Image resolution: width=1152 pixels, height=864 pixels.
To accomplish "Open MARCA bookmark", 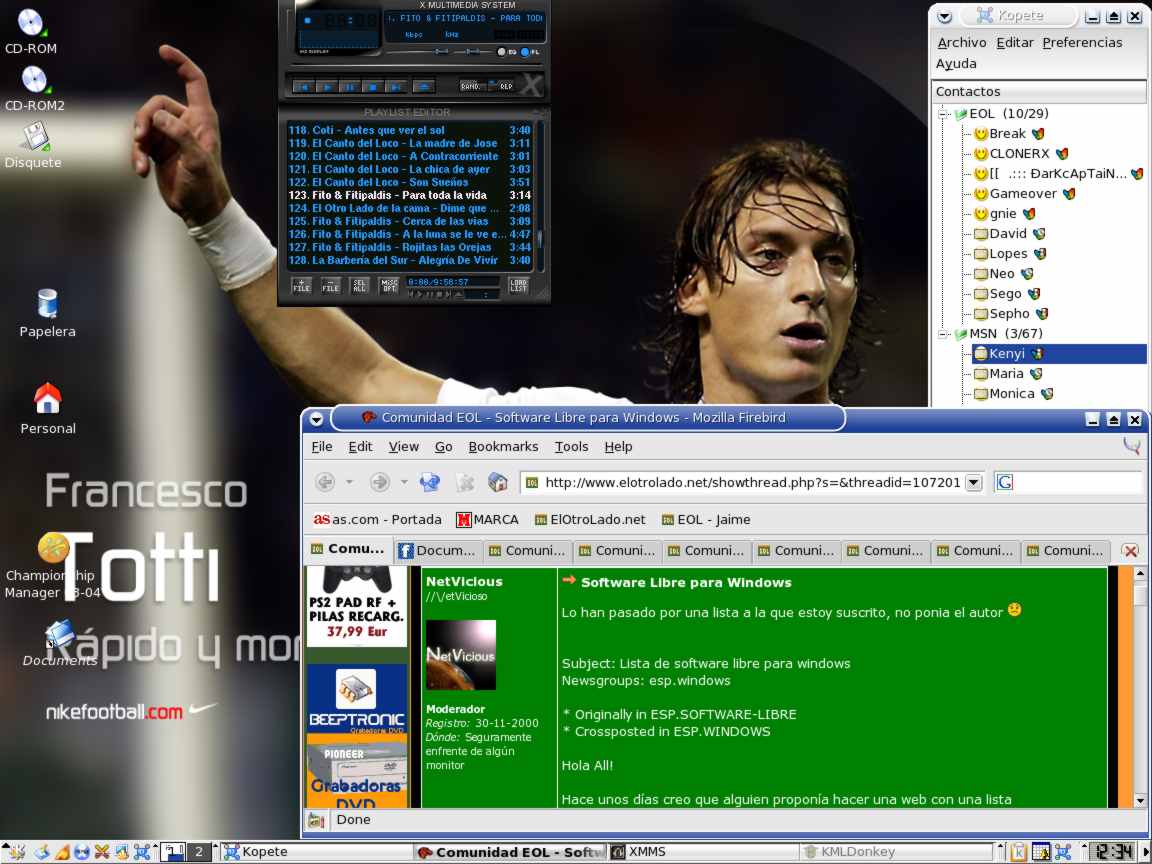I will (488, 520).
